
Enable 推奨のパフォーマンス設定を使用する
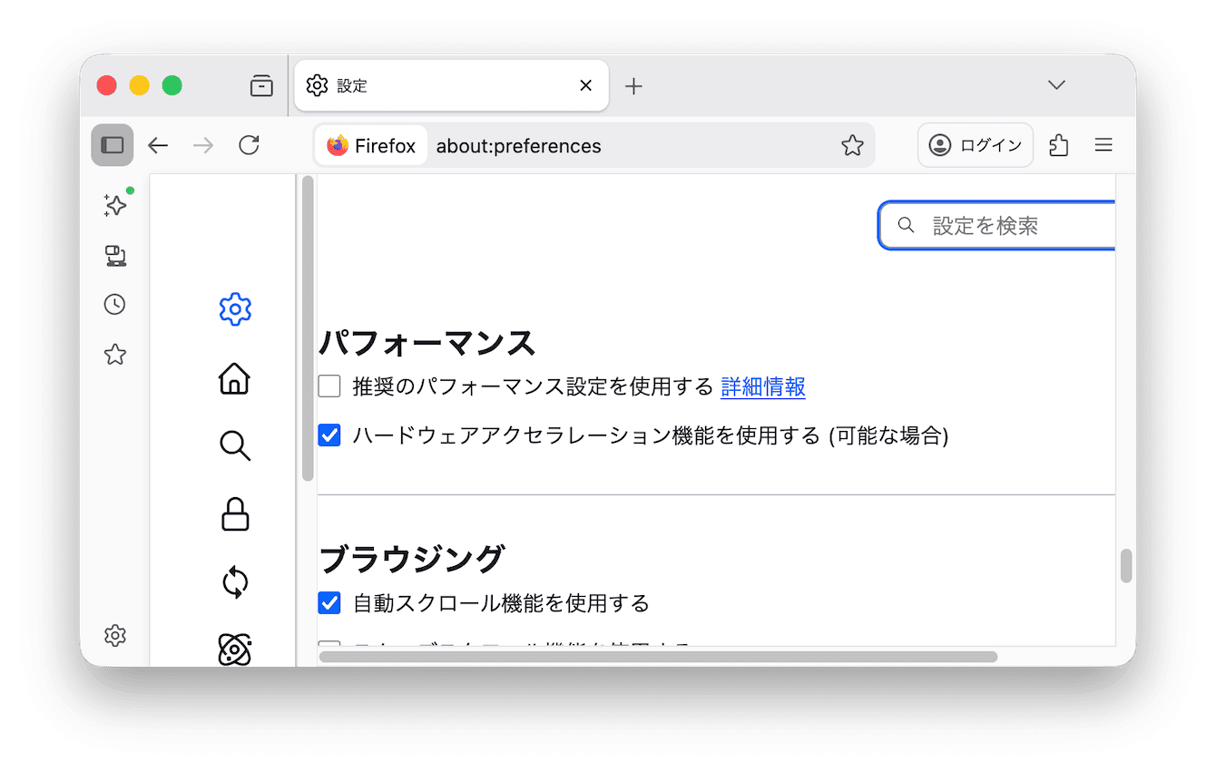(x=329, y=385)
